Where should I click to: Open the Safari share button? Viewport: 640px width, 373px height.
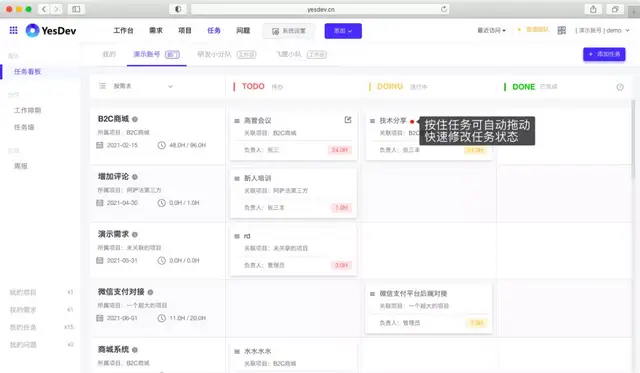click(593, 9)
